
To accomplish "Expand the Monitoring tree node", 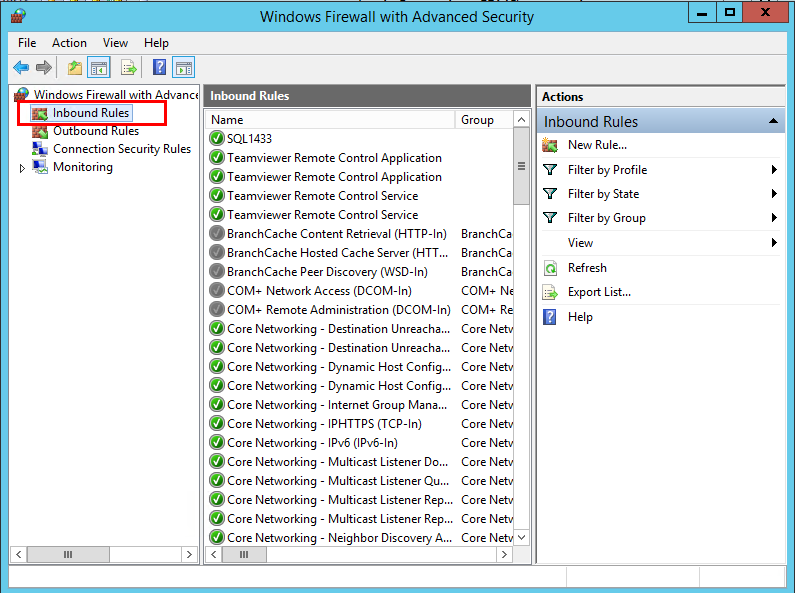I will 23,168.
